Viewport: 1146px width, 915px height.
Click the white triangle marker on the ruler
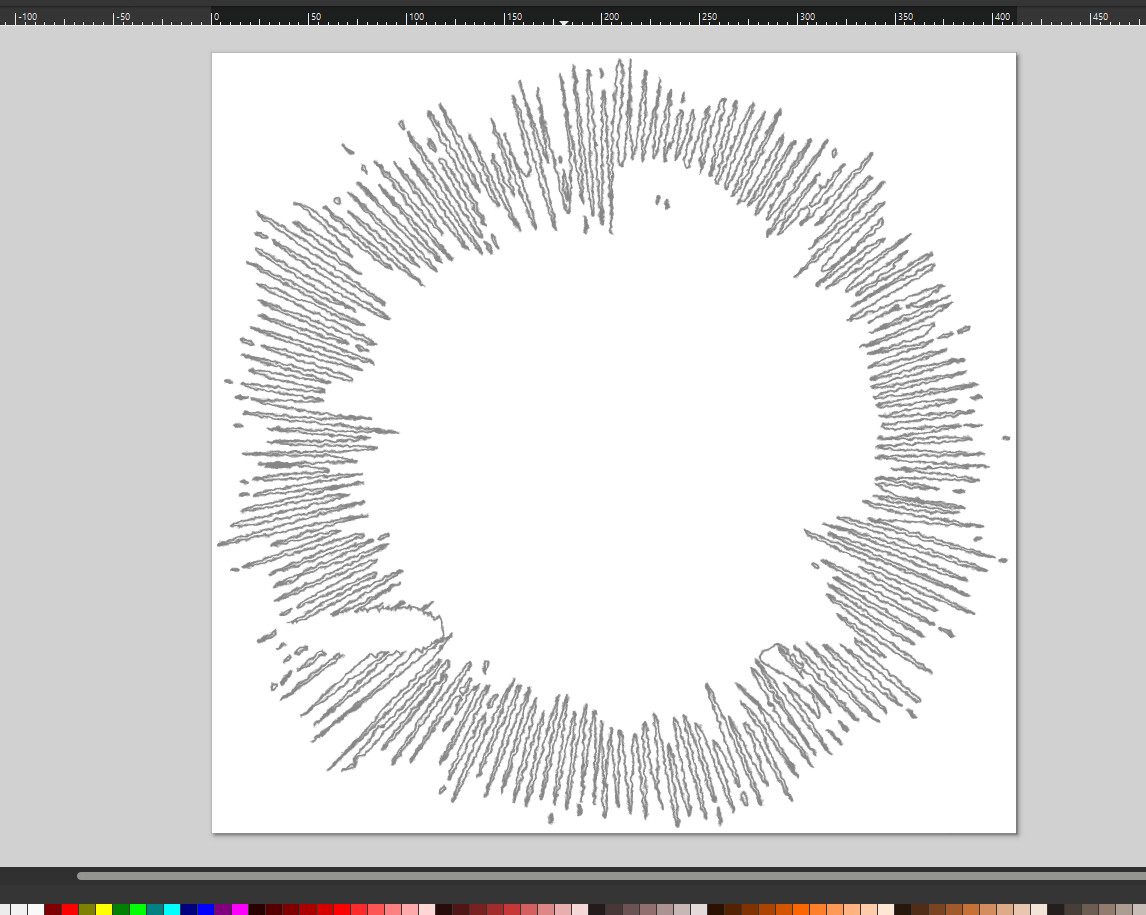564,23
